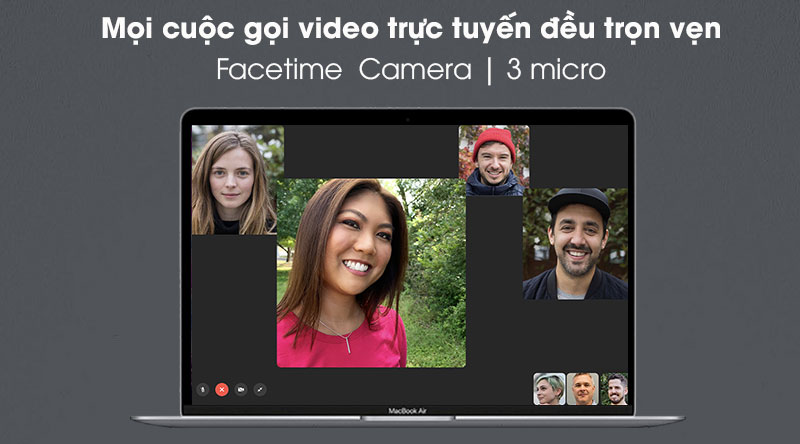This screenshot has height=444, width=800.
Task: Focus the center woman in pink shirt video
Action: pyautogui.click(x=371, y=273)
